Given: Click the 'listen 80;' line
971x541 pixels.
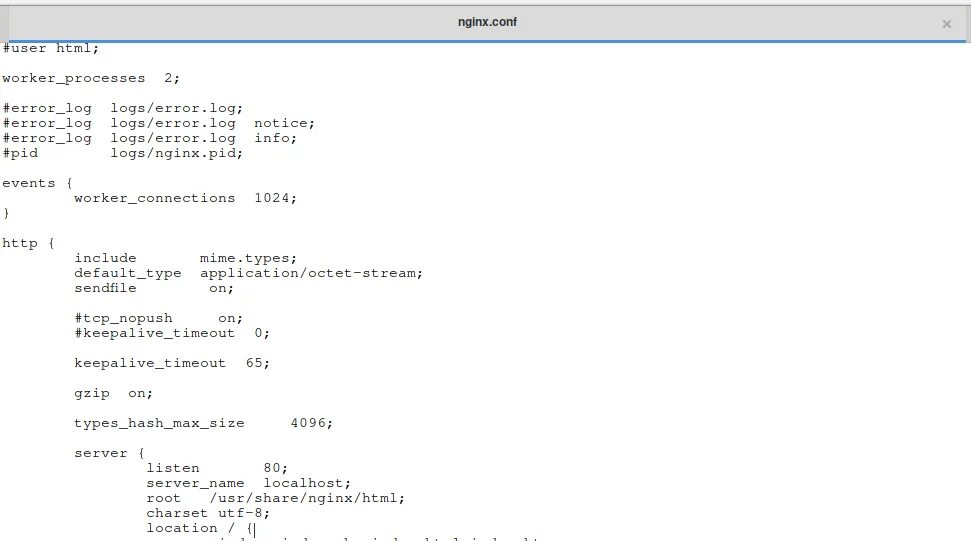Looking at the screenshot, I should 217,469.
